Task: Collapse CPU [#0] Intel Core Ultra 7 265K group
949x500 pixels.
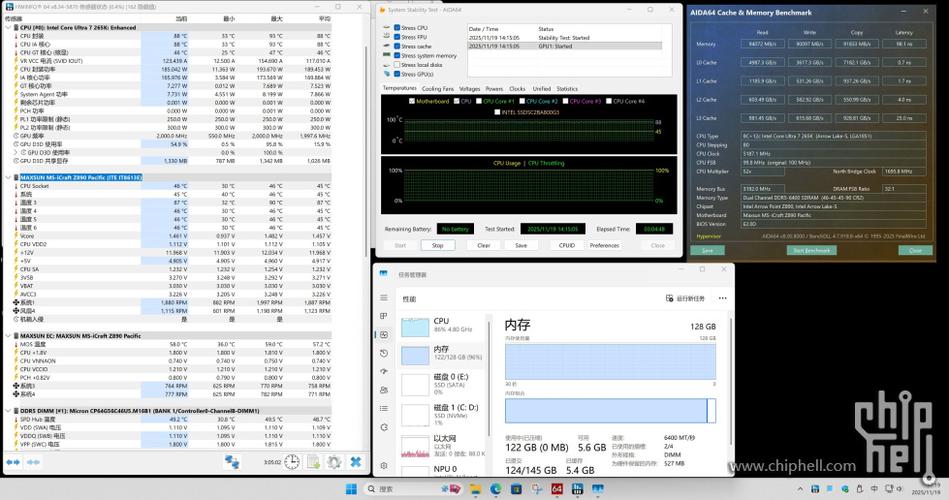Action: (x=8, y=28)
